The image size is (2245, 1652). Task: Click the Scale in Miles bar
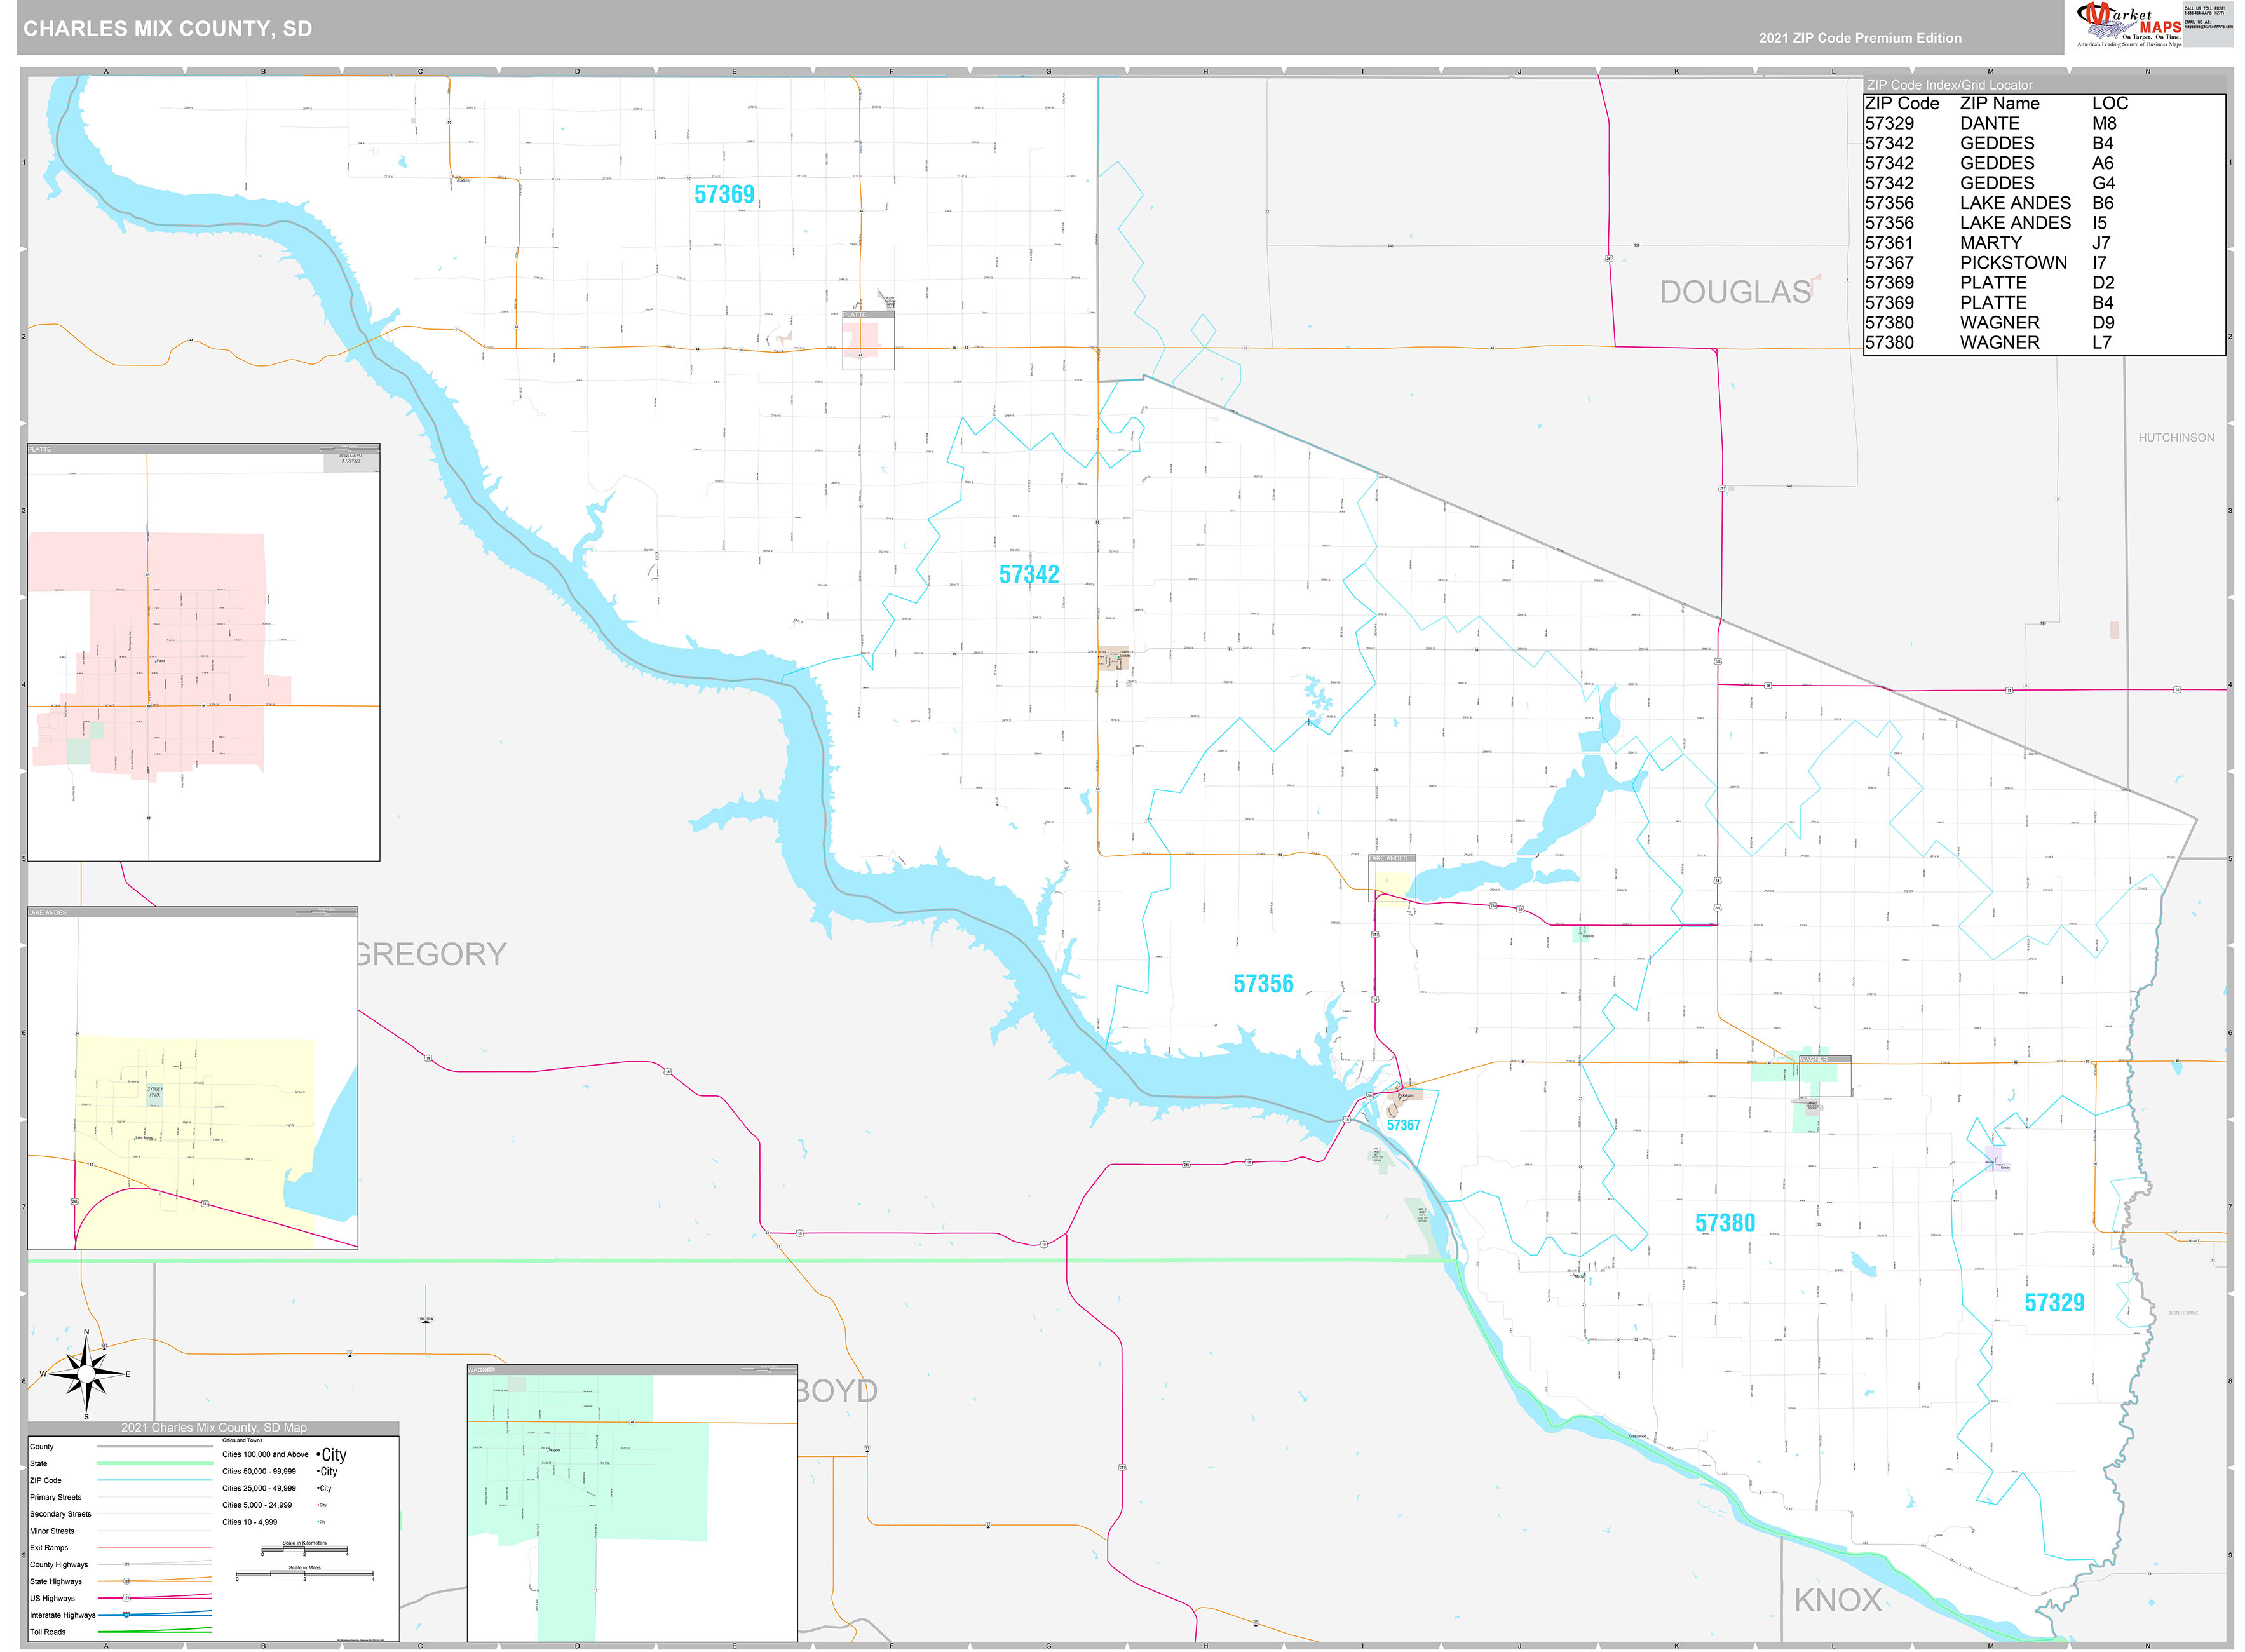click(x=305, y=1575)
